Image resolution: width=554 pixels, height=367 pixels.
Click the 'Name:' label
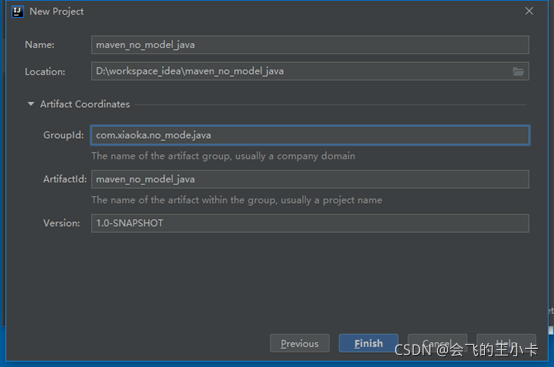click(x=40, y=45)
